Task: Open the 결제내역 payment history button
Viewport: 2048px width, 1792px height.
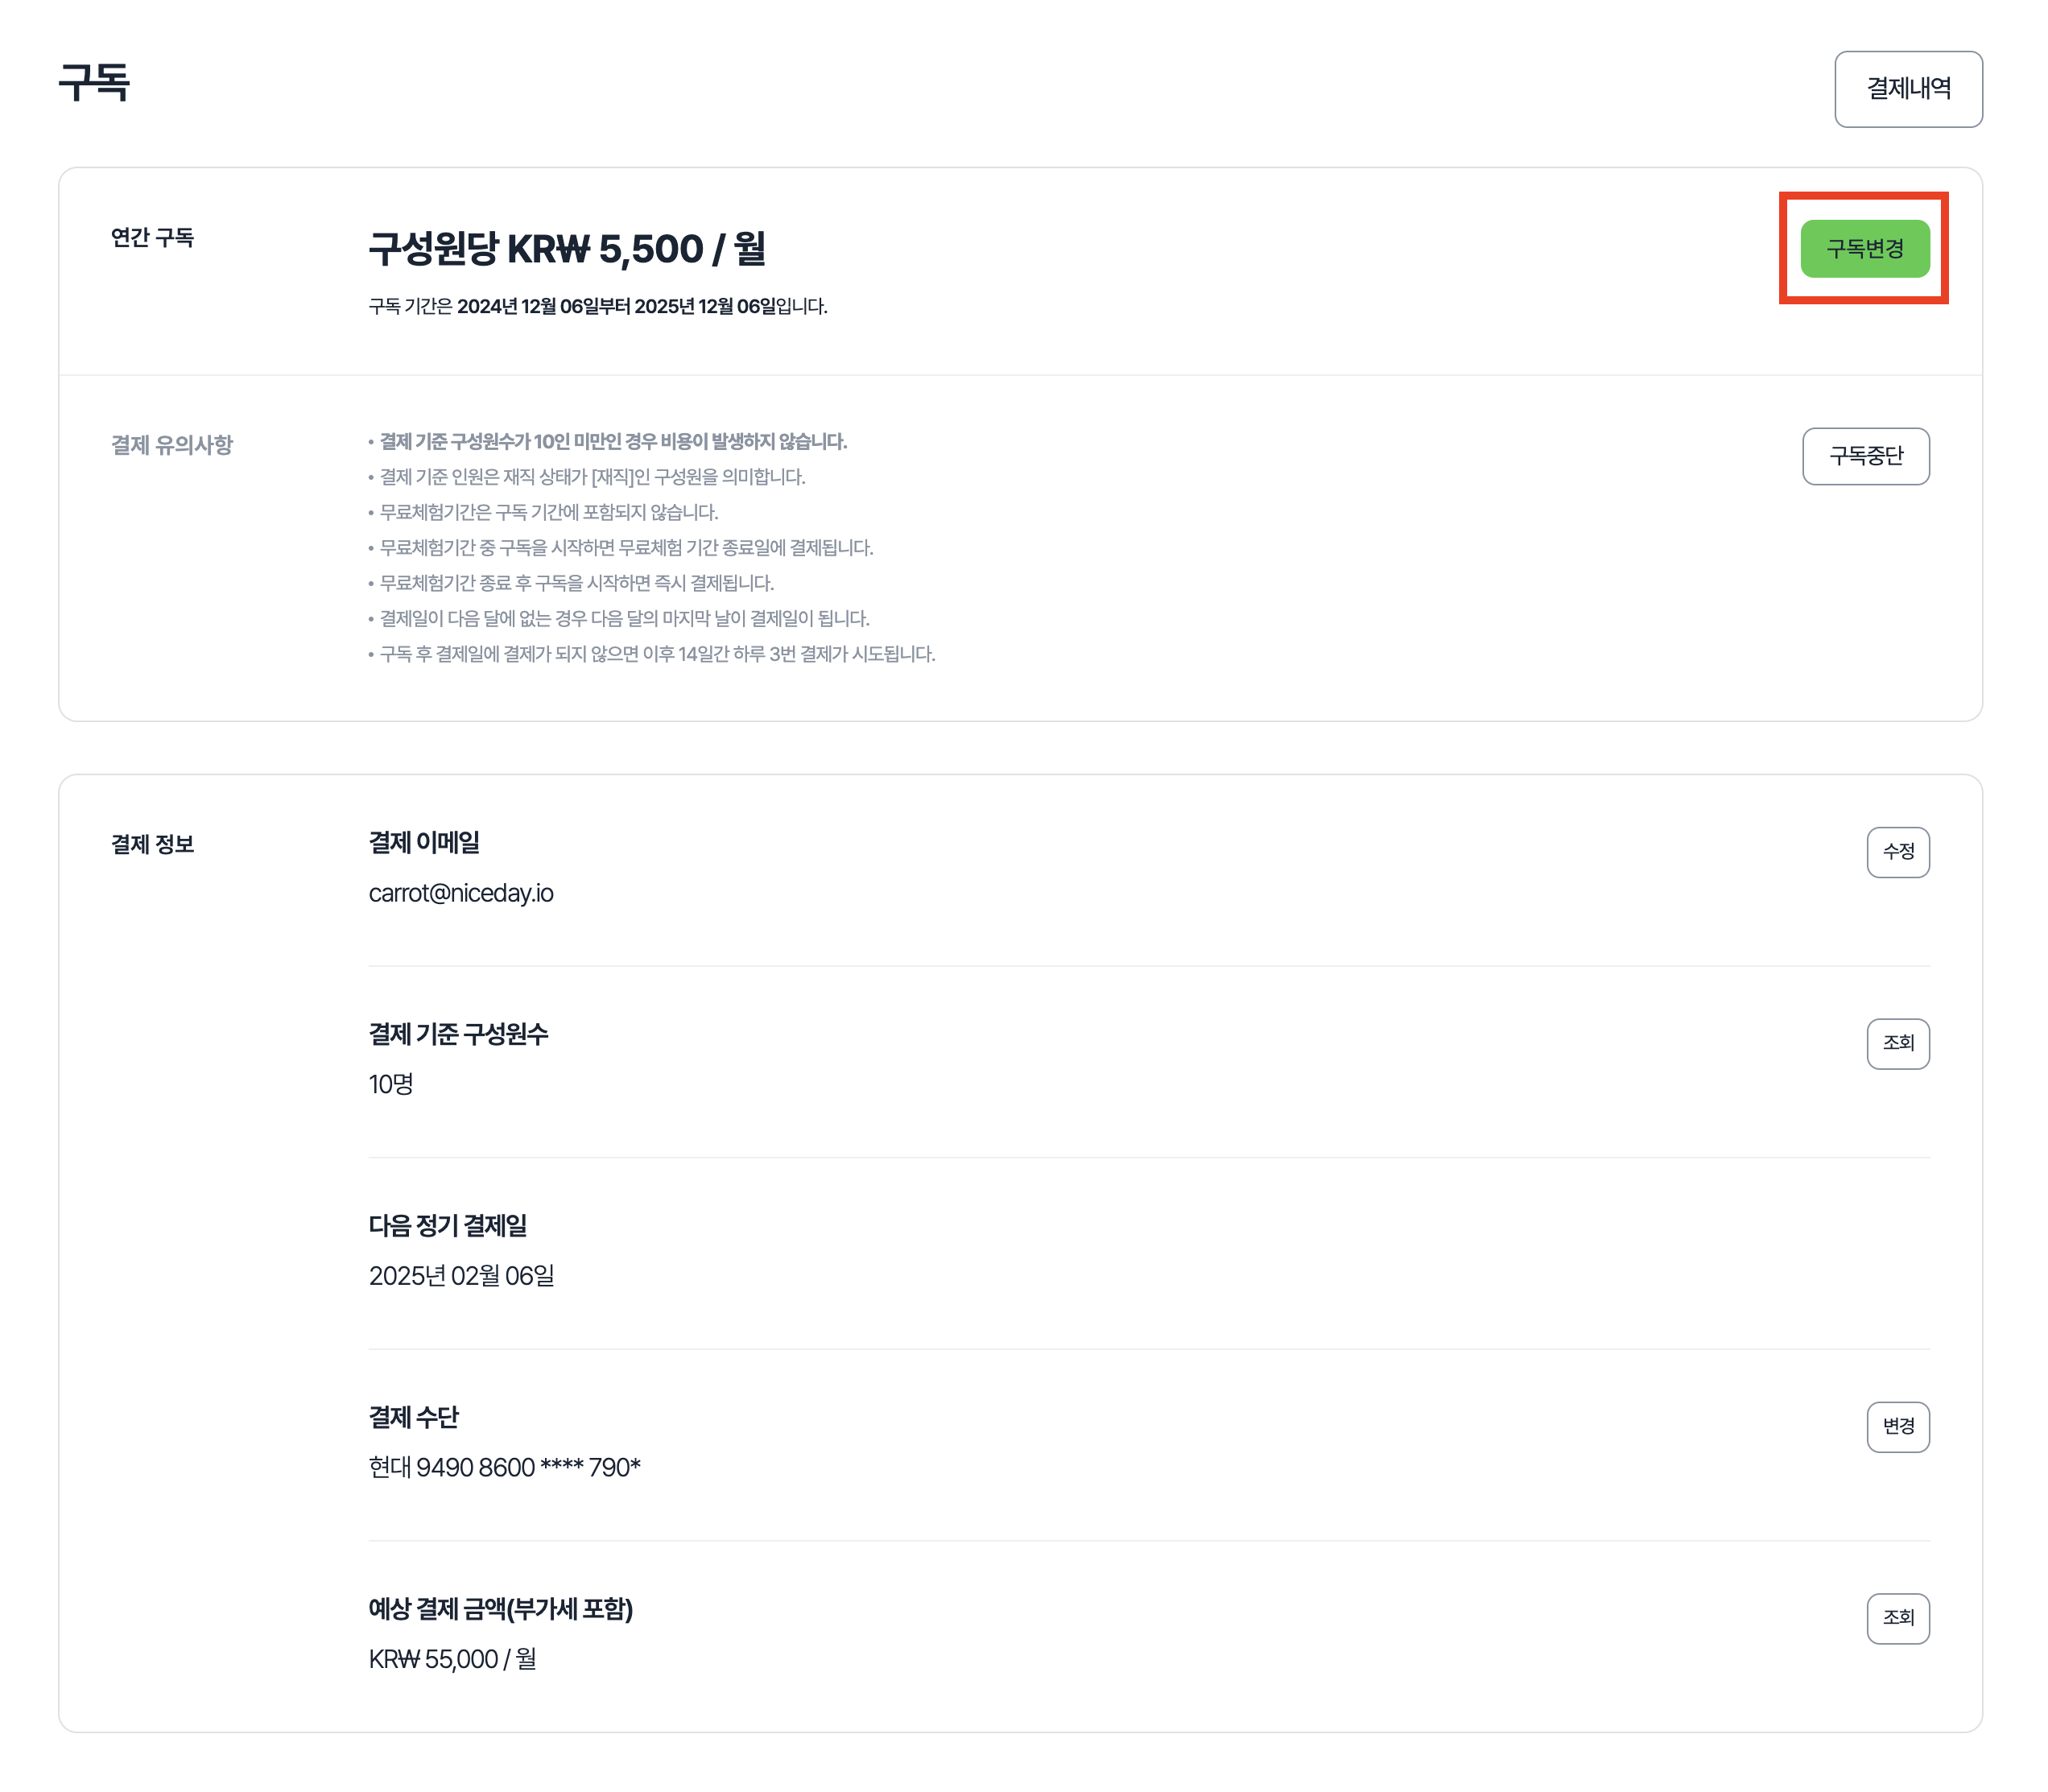Action: tap(1907, 89)
